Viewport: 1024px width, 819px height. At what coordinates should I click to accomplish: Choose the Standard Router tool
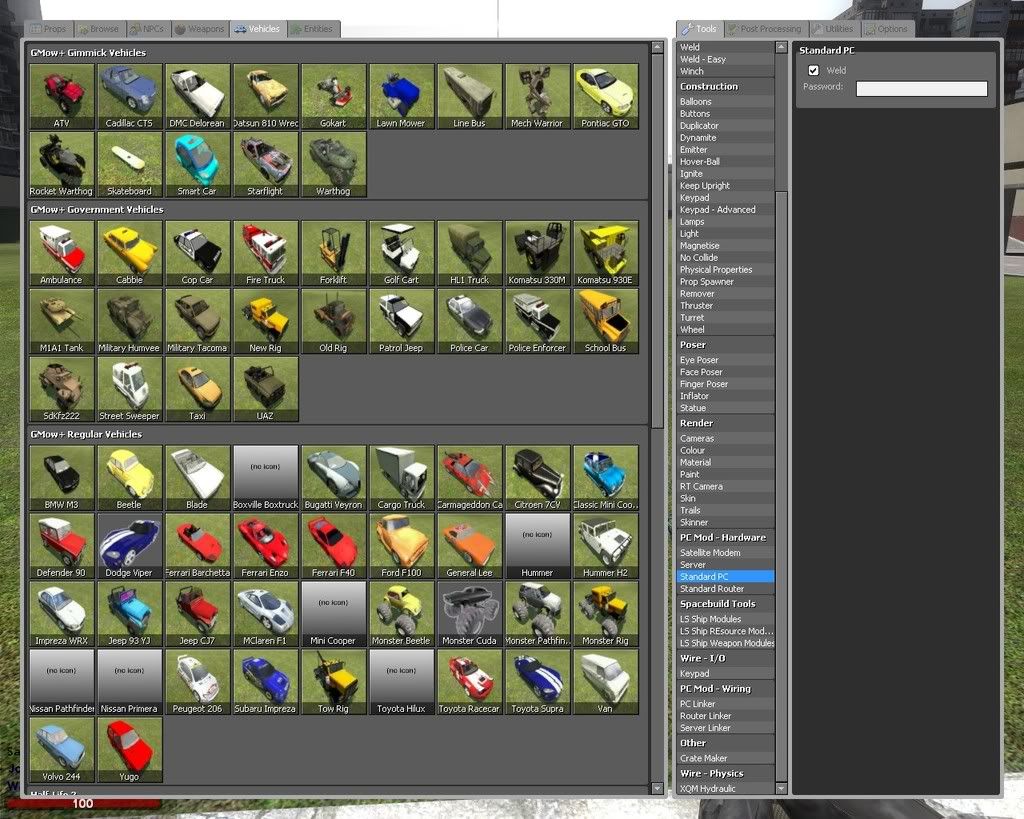pos(712,589)
